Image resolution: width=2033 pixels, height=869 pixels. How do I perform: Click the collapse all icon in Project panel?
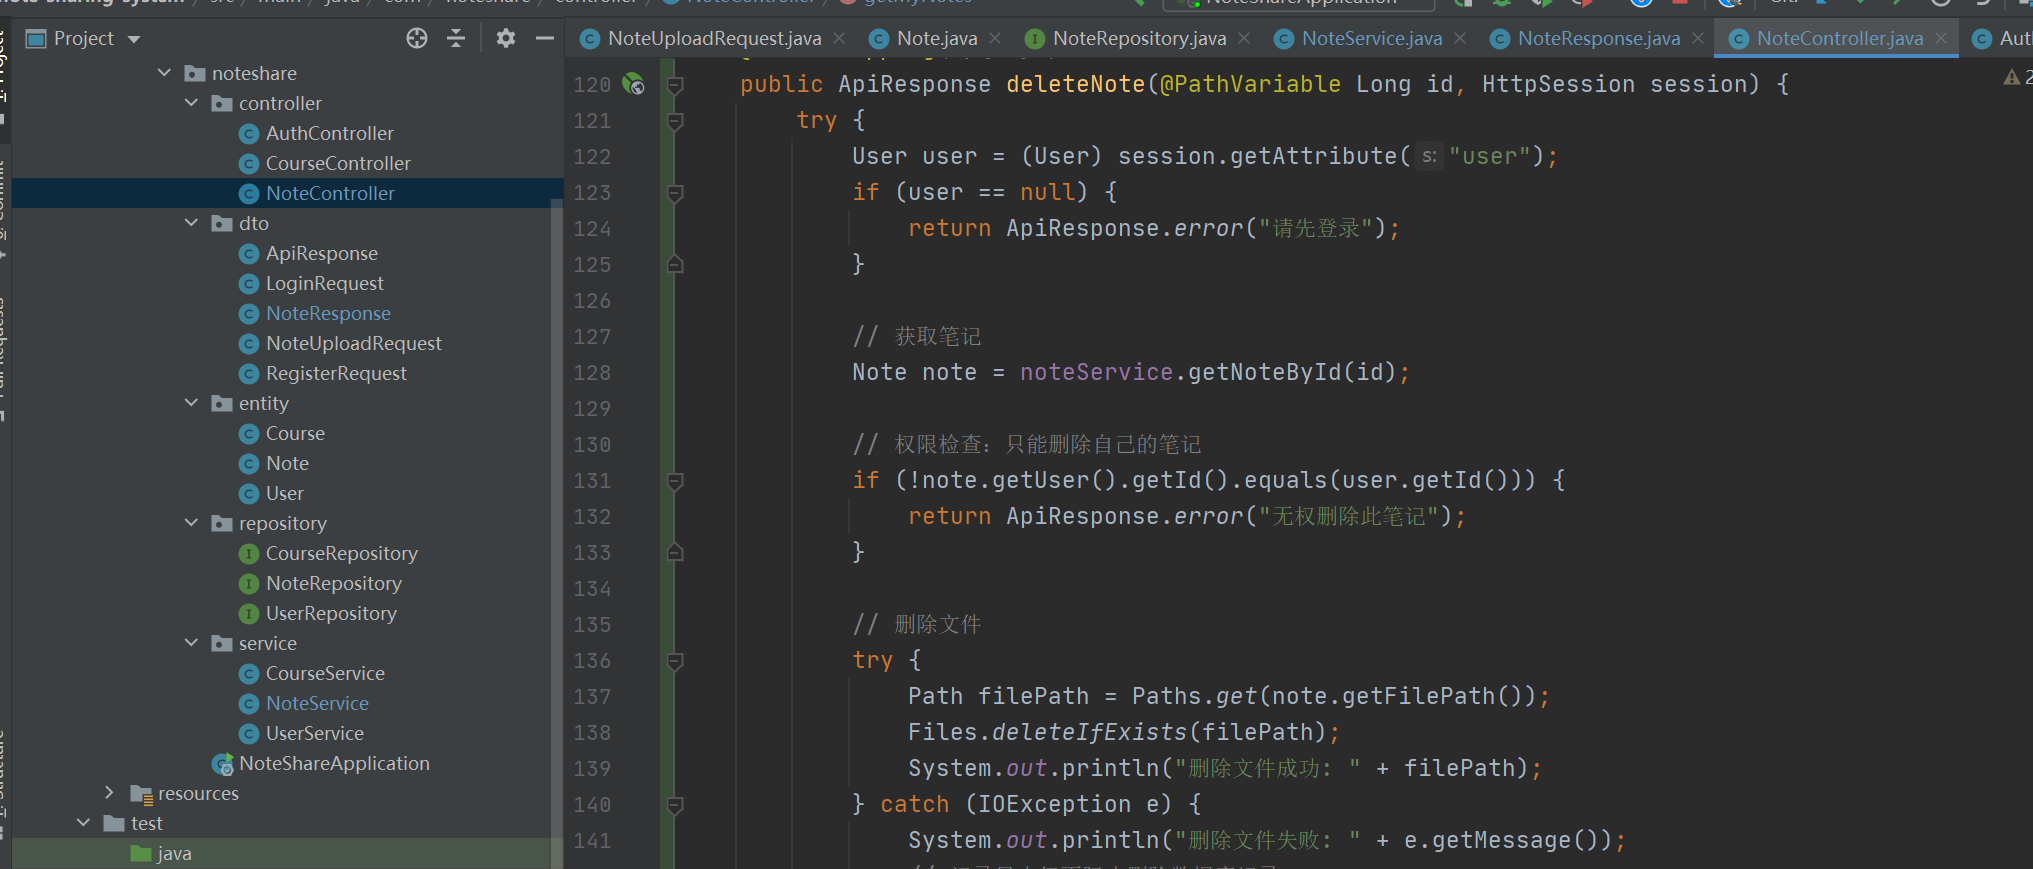(456, 38)
